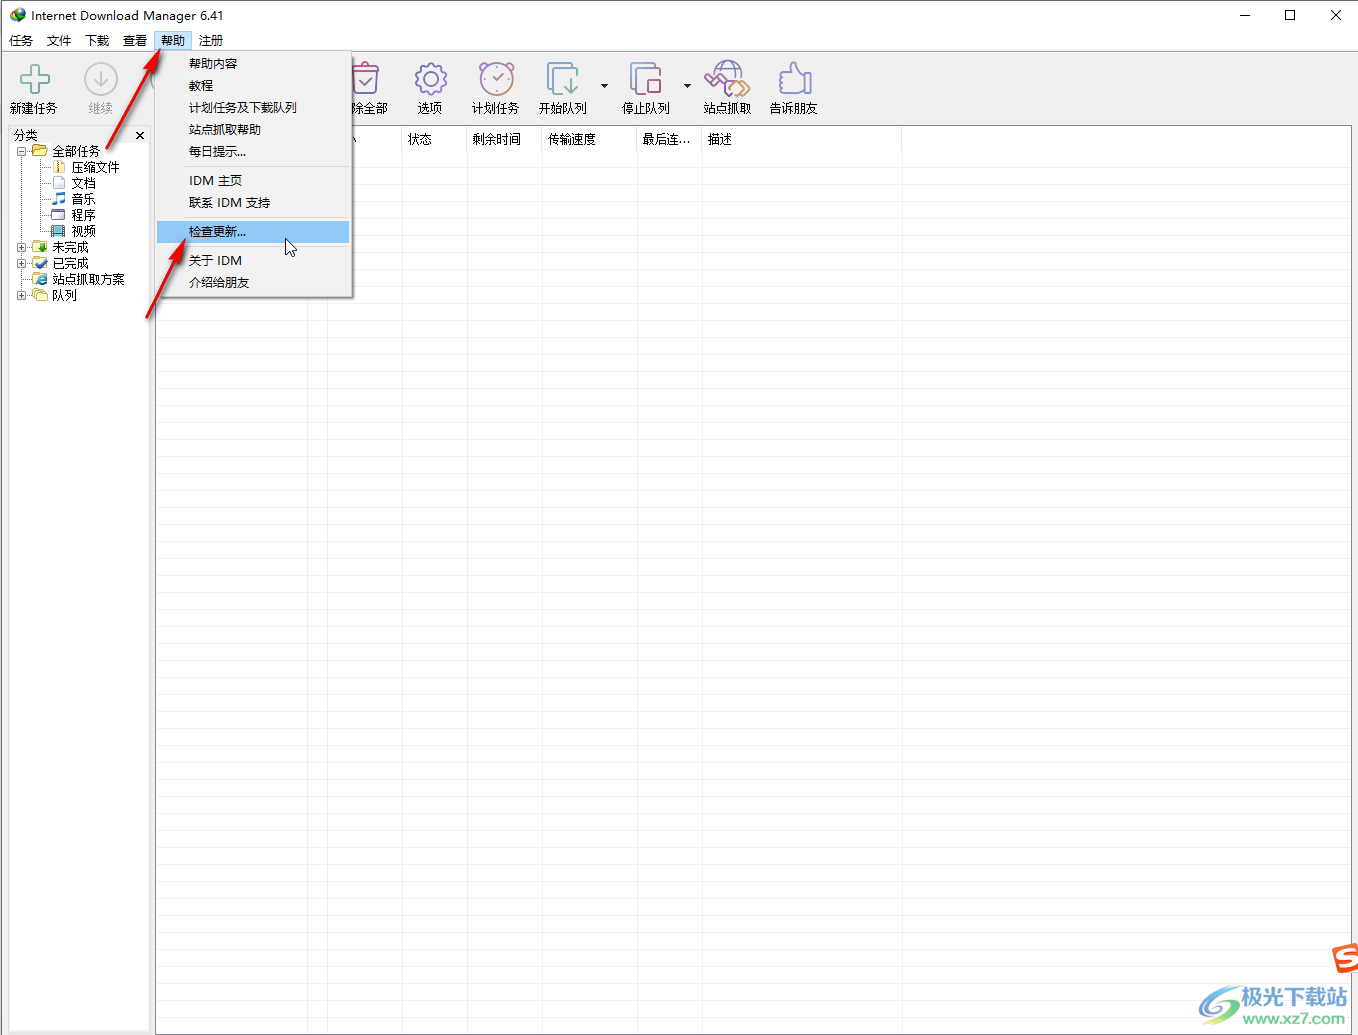1358x1035 pixels.
Task: Click the IDM app icon in title bar
Action: [17, 15]
